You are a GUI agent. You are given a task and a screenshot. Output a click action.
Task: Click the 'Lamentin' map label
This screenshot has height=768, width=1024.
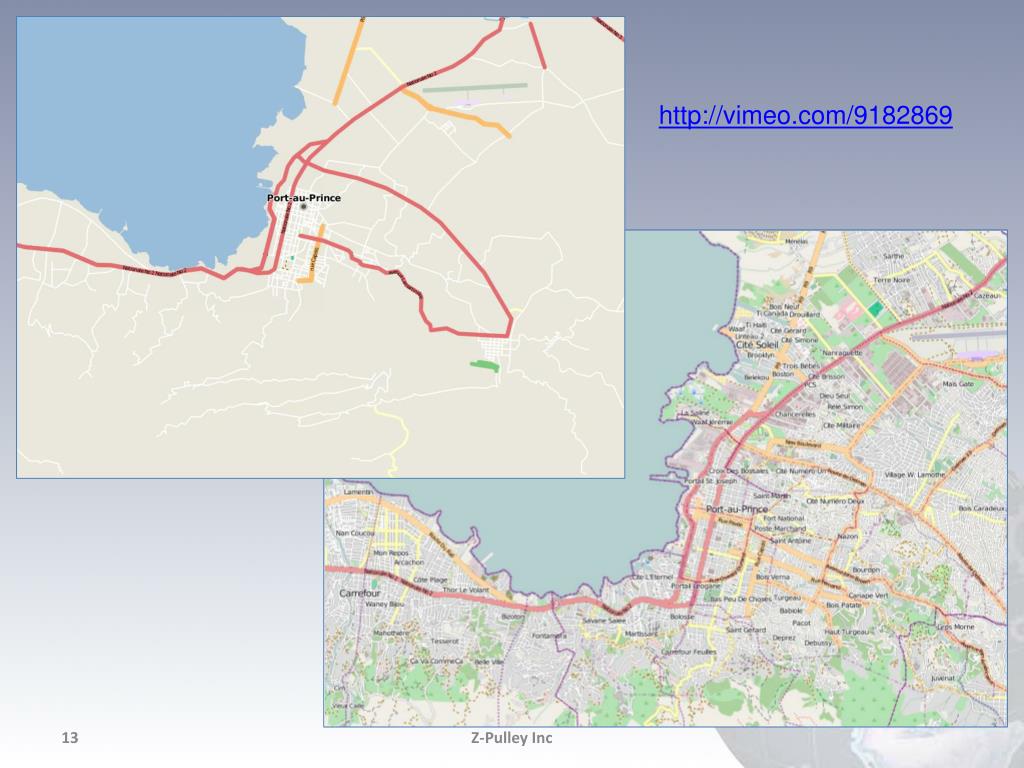coord(357,491)
